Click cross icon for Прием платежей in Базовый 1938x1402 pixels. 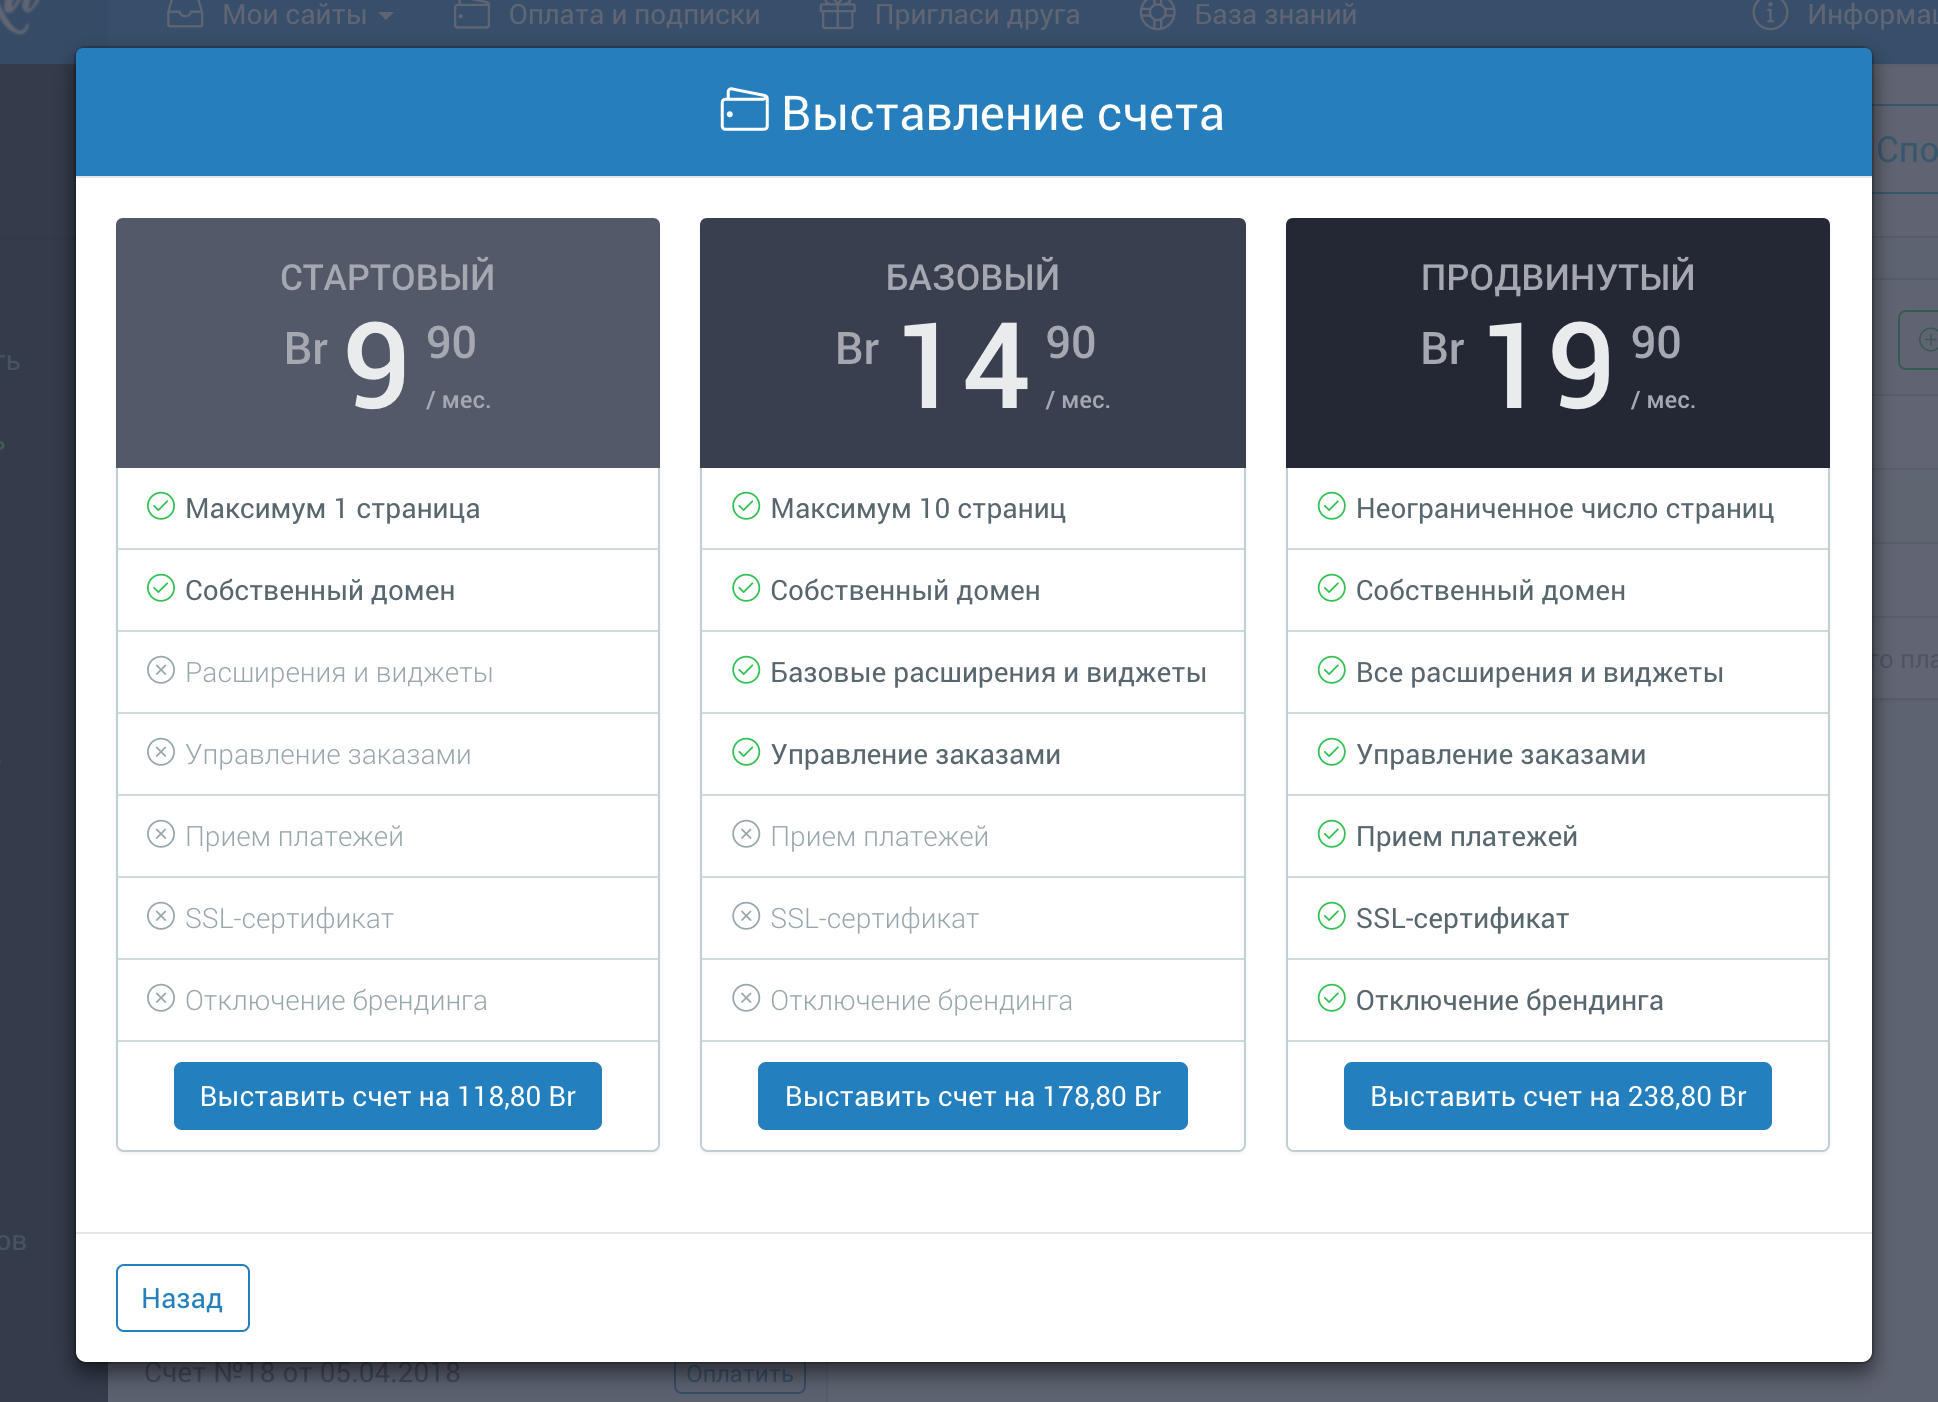pyautogui.click(x=746, y=834)
